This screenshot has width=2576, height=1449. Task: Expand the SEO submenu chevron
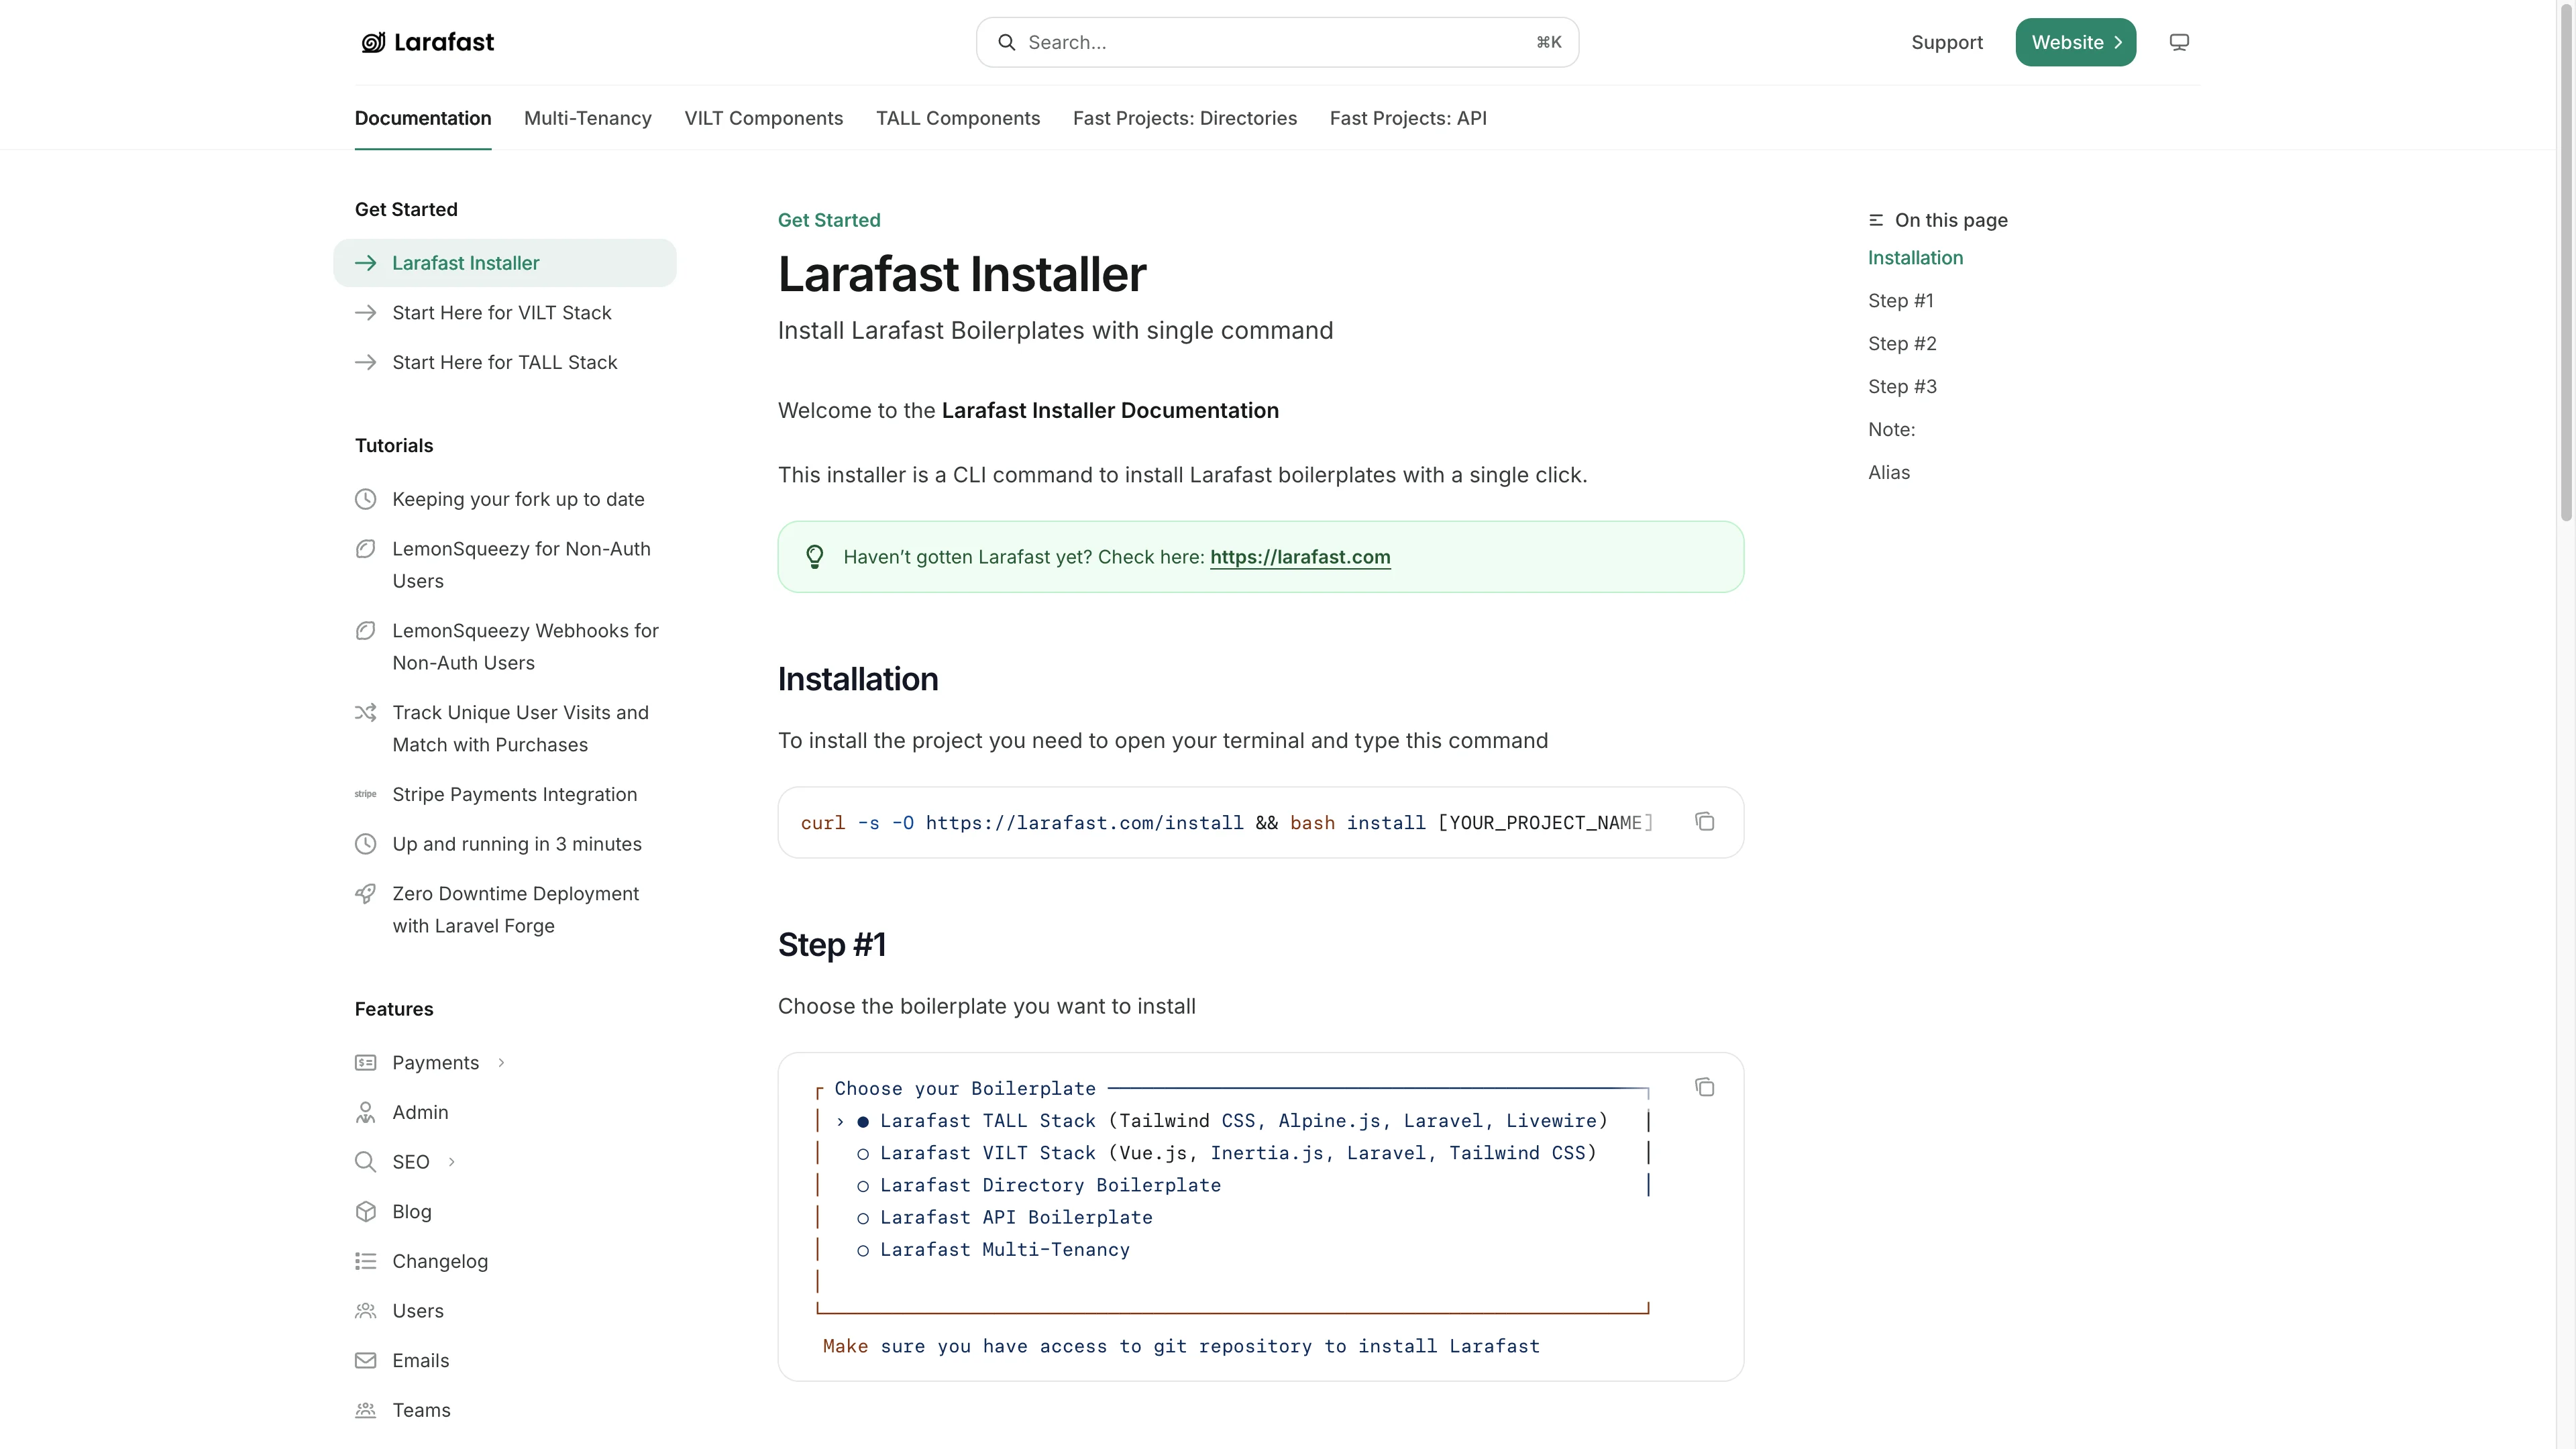click(452, 1161)
